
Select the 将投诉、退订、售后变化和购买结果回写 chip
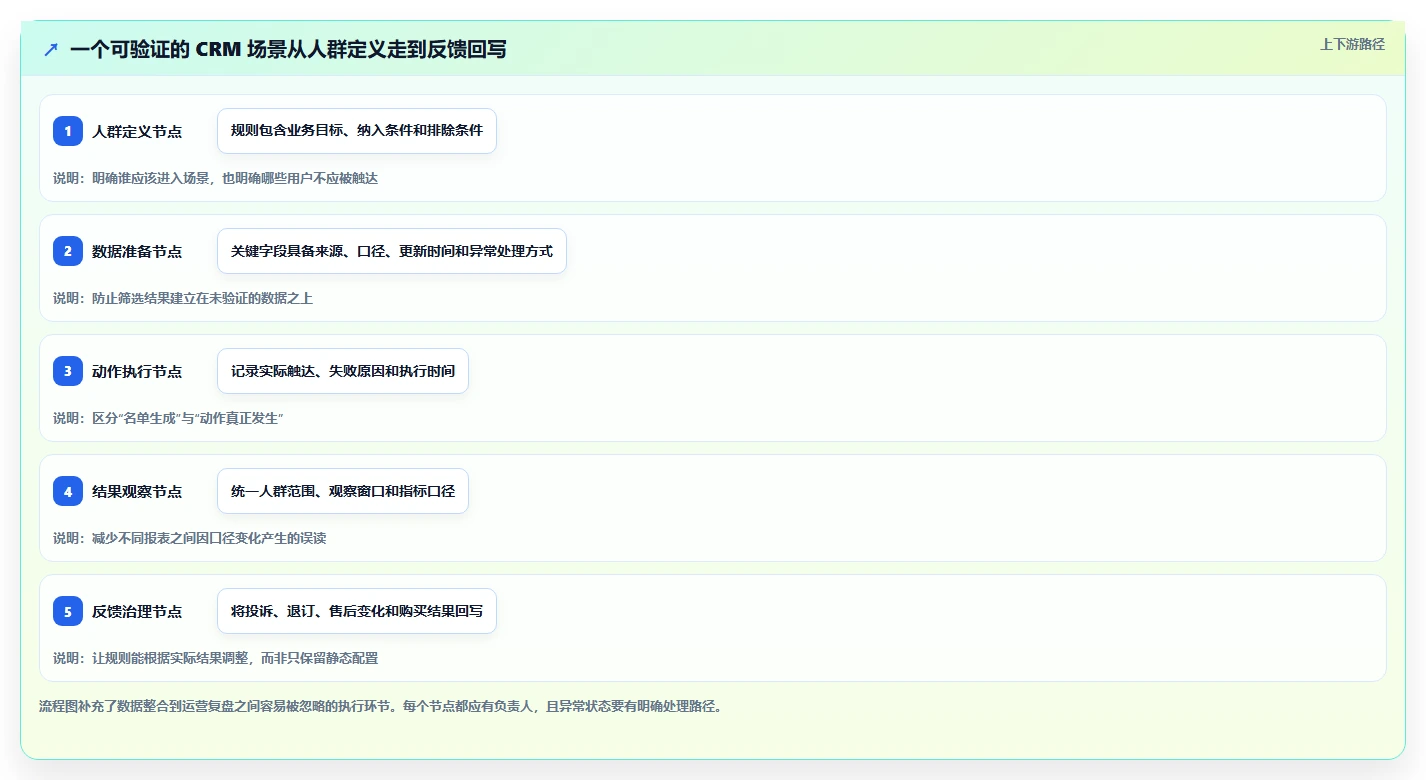point(357,611)
